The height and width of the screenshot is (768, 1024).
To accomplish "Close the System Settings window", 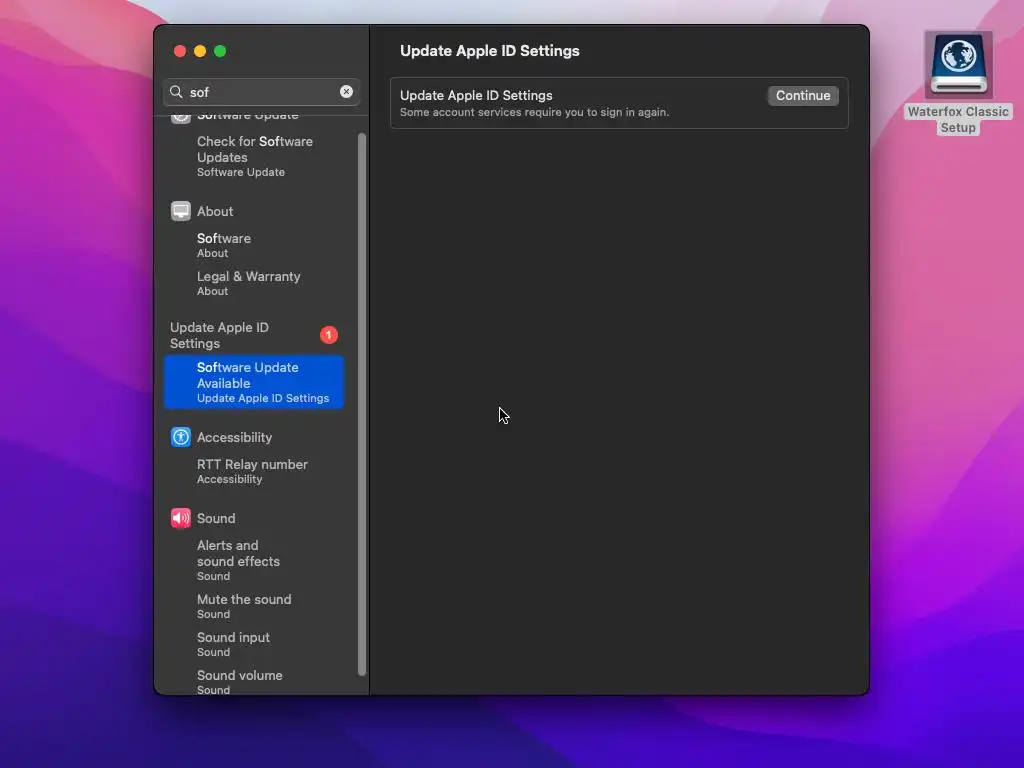I will (x=180, y=51).
